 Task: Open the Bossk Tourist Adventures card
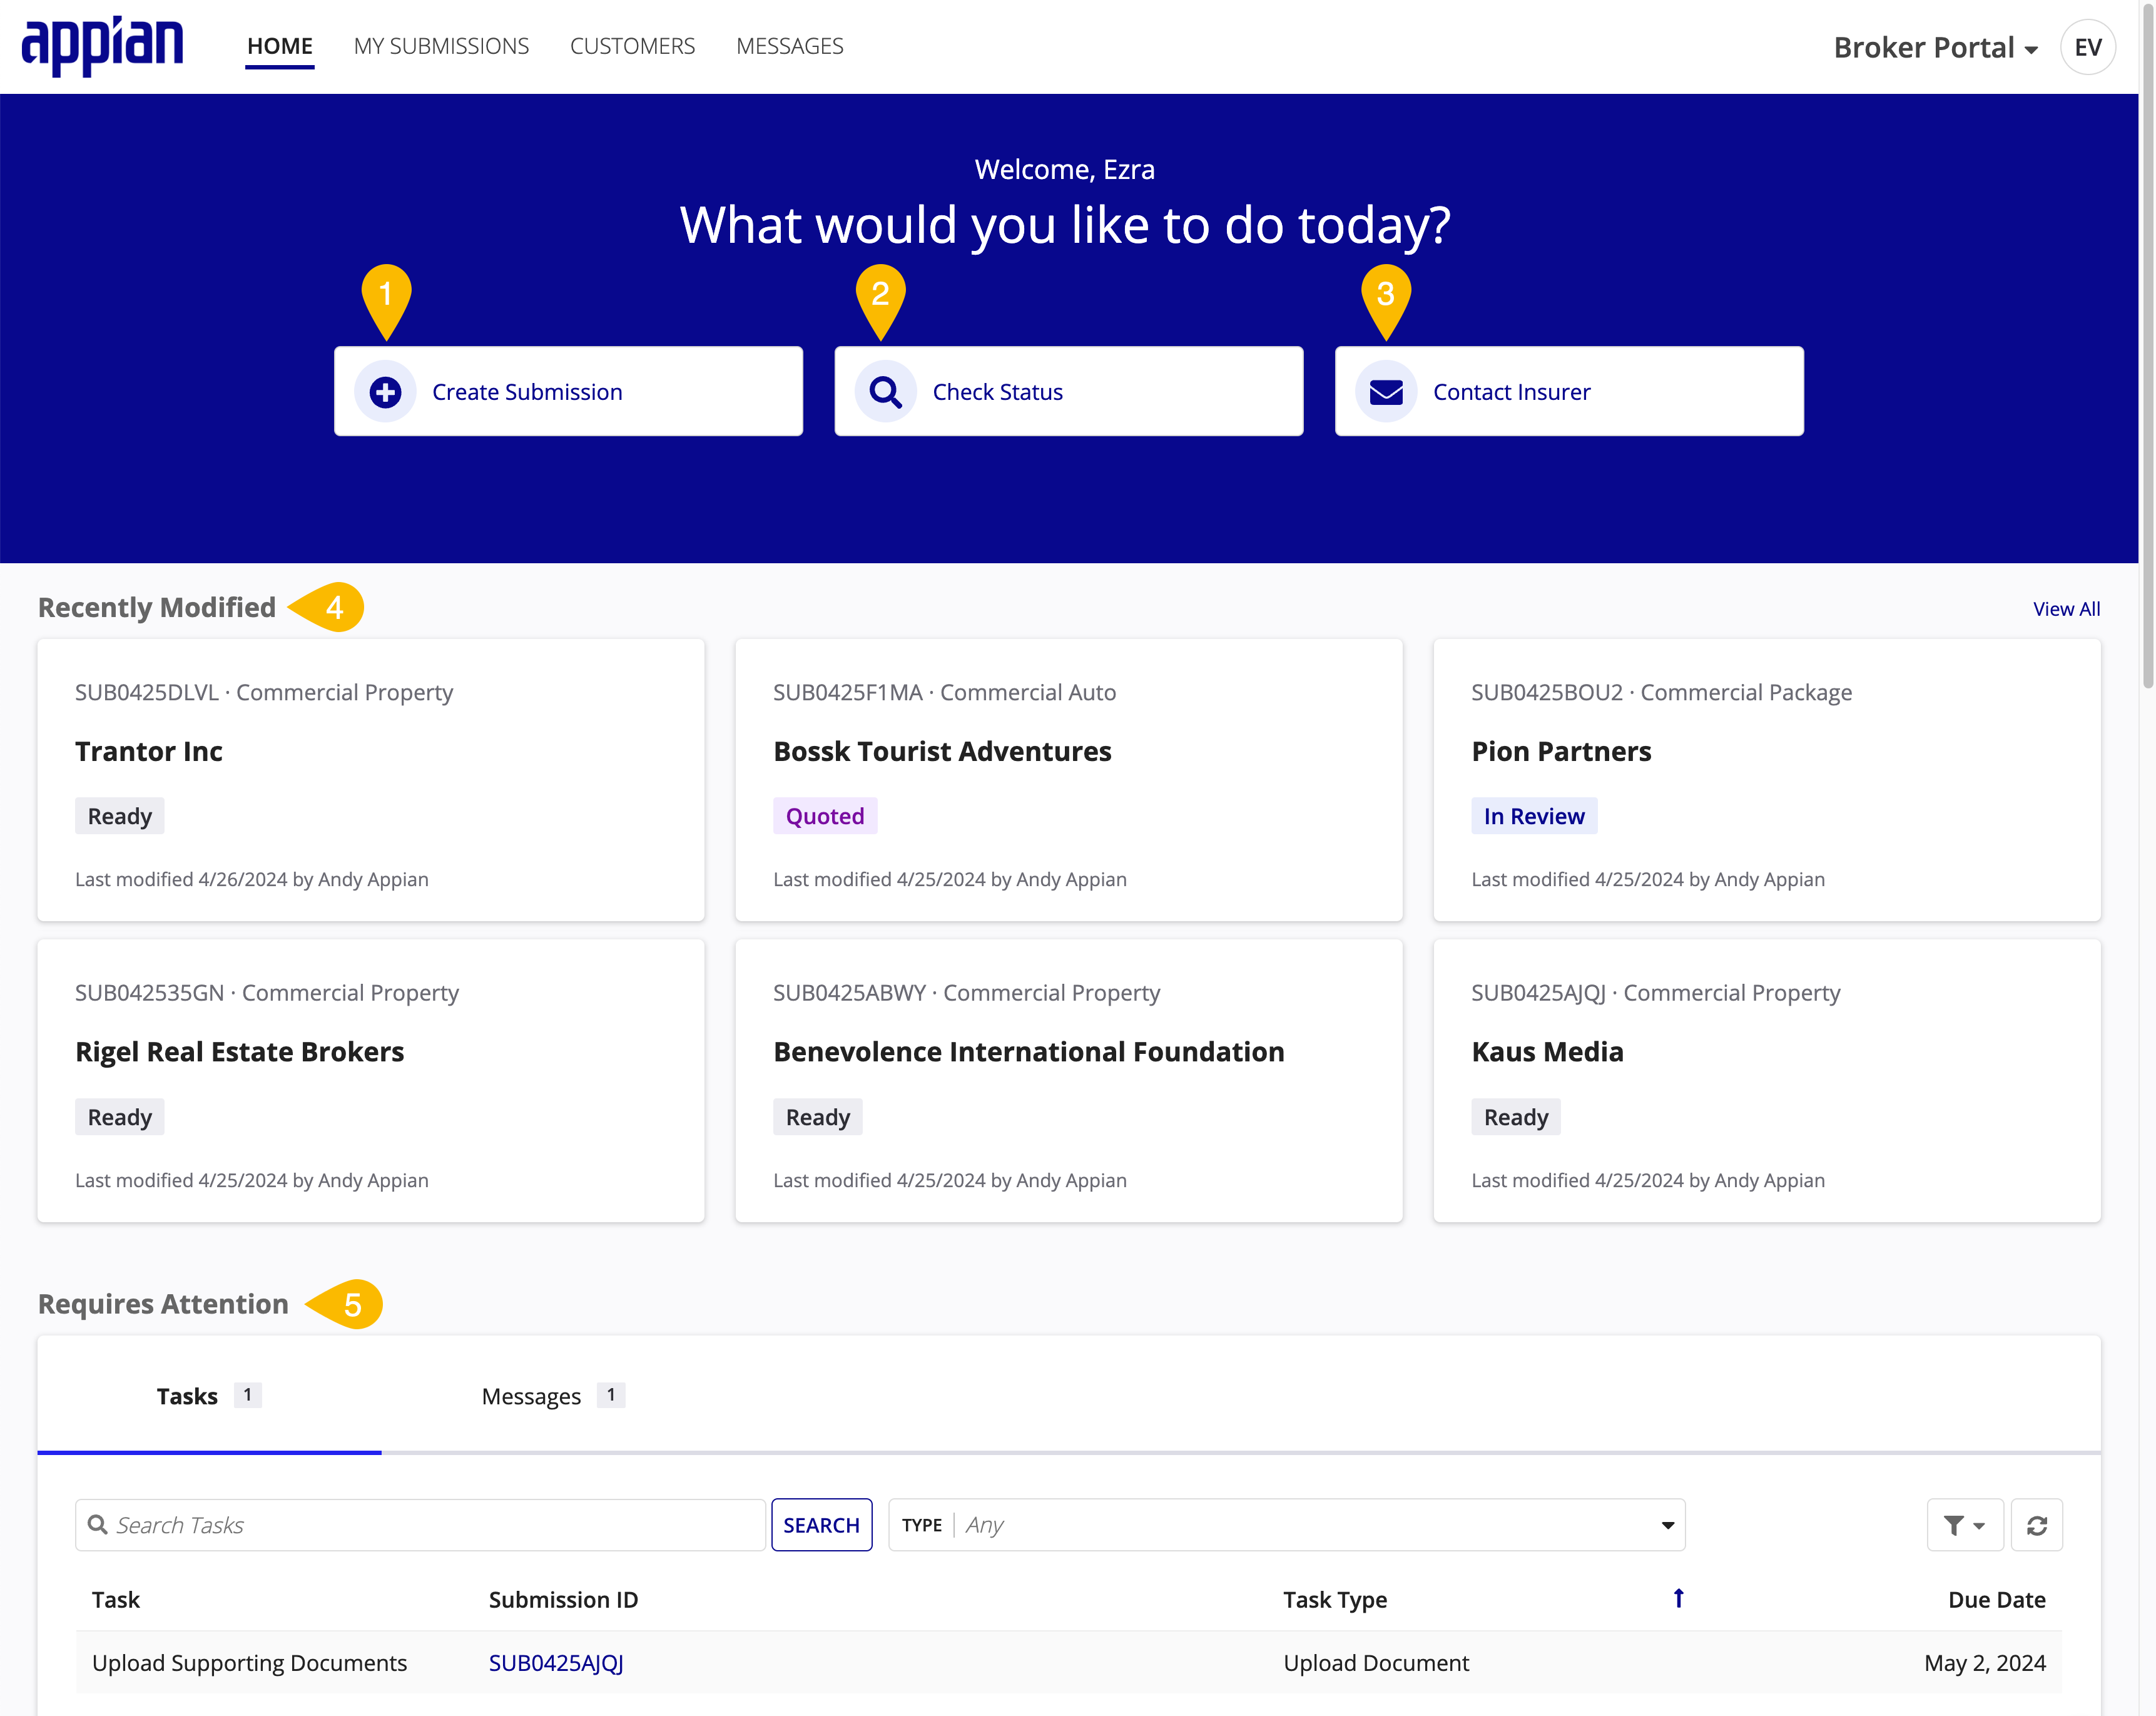pyautogui.click(x=1069, y=780)
